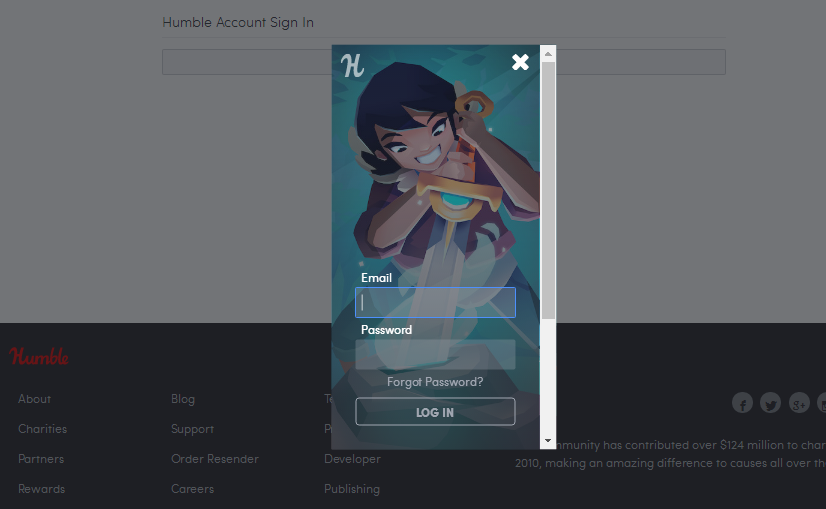This screenshot has width=826, height=509.
Task: Click the scrollbar down arrow in the dialog
Action: tap(548, 441)
